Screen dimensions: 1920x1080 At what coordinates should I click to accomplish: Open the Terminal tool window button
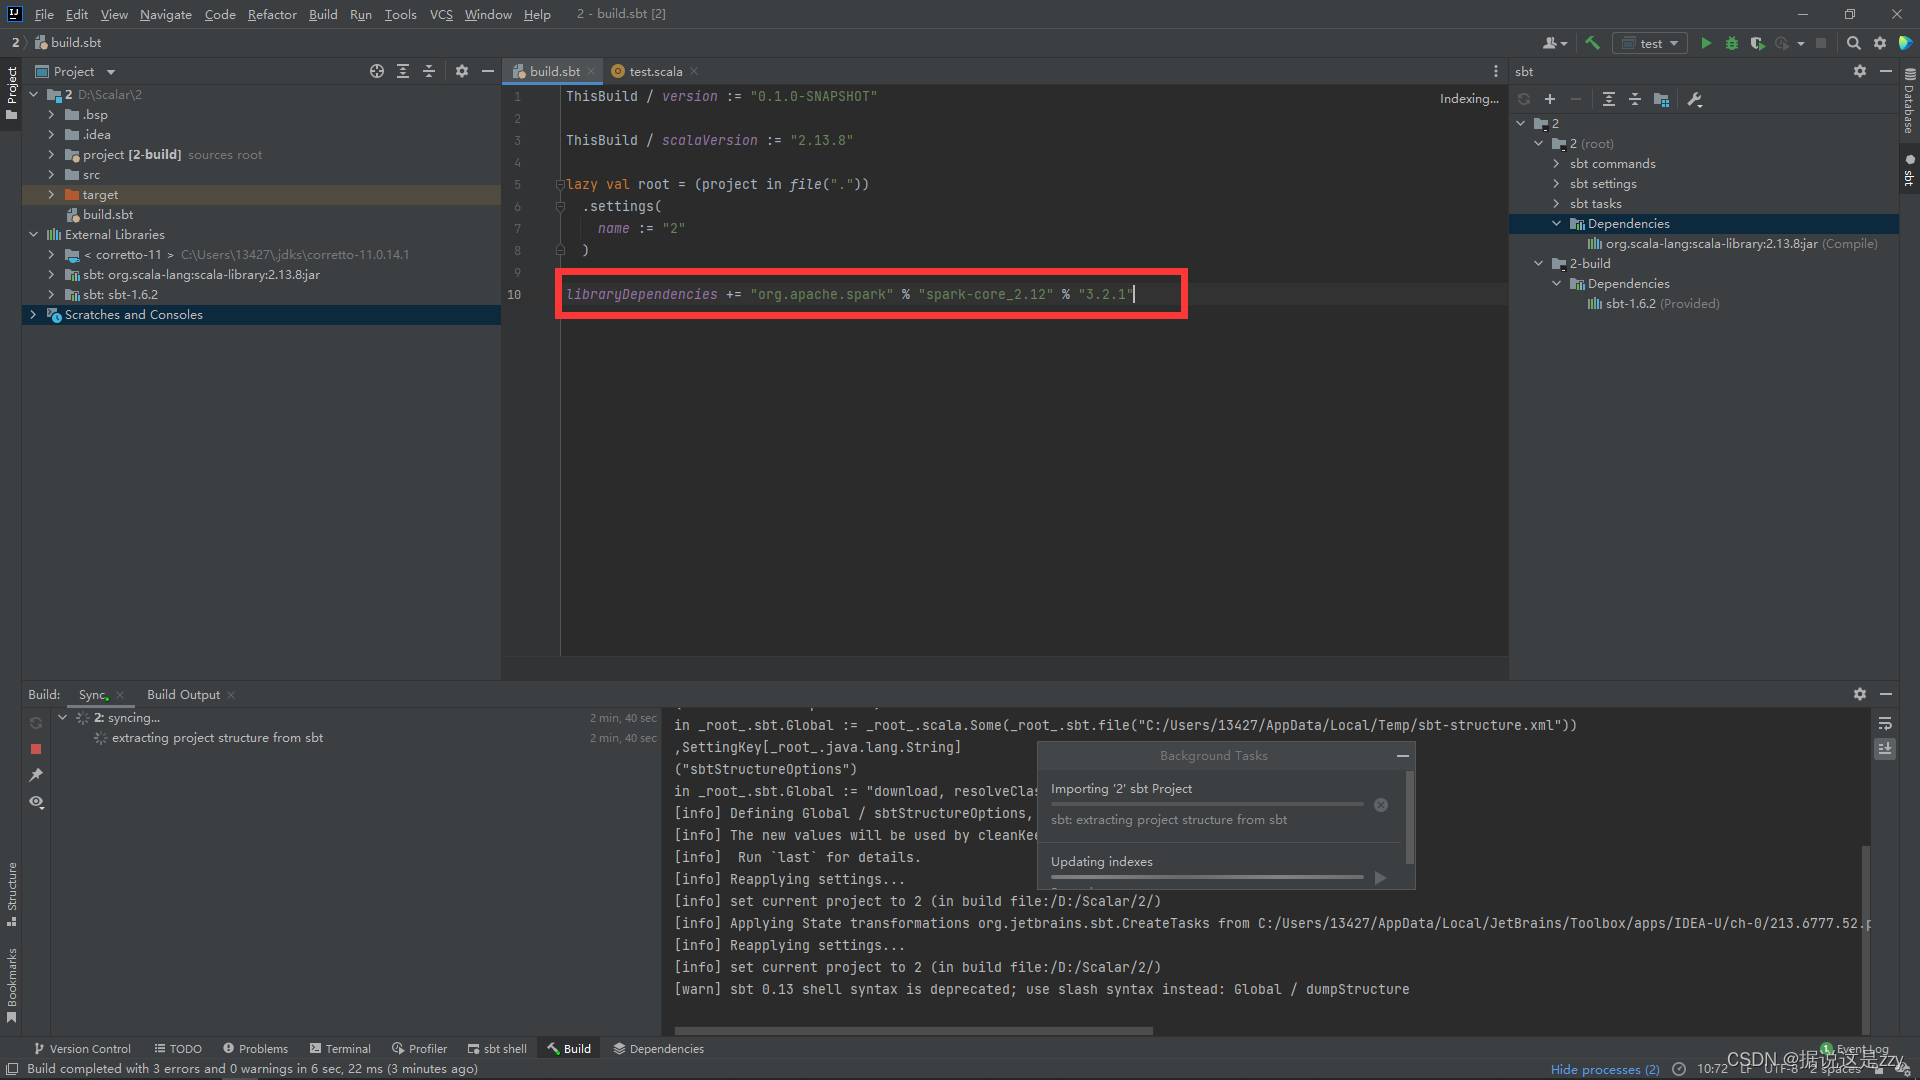[340, 1048]
